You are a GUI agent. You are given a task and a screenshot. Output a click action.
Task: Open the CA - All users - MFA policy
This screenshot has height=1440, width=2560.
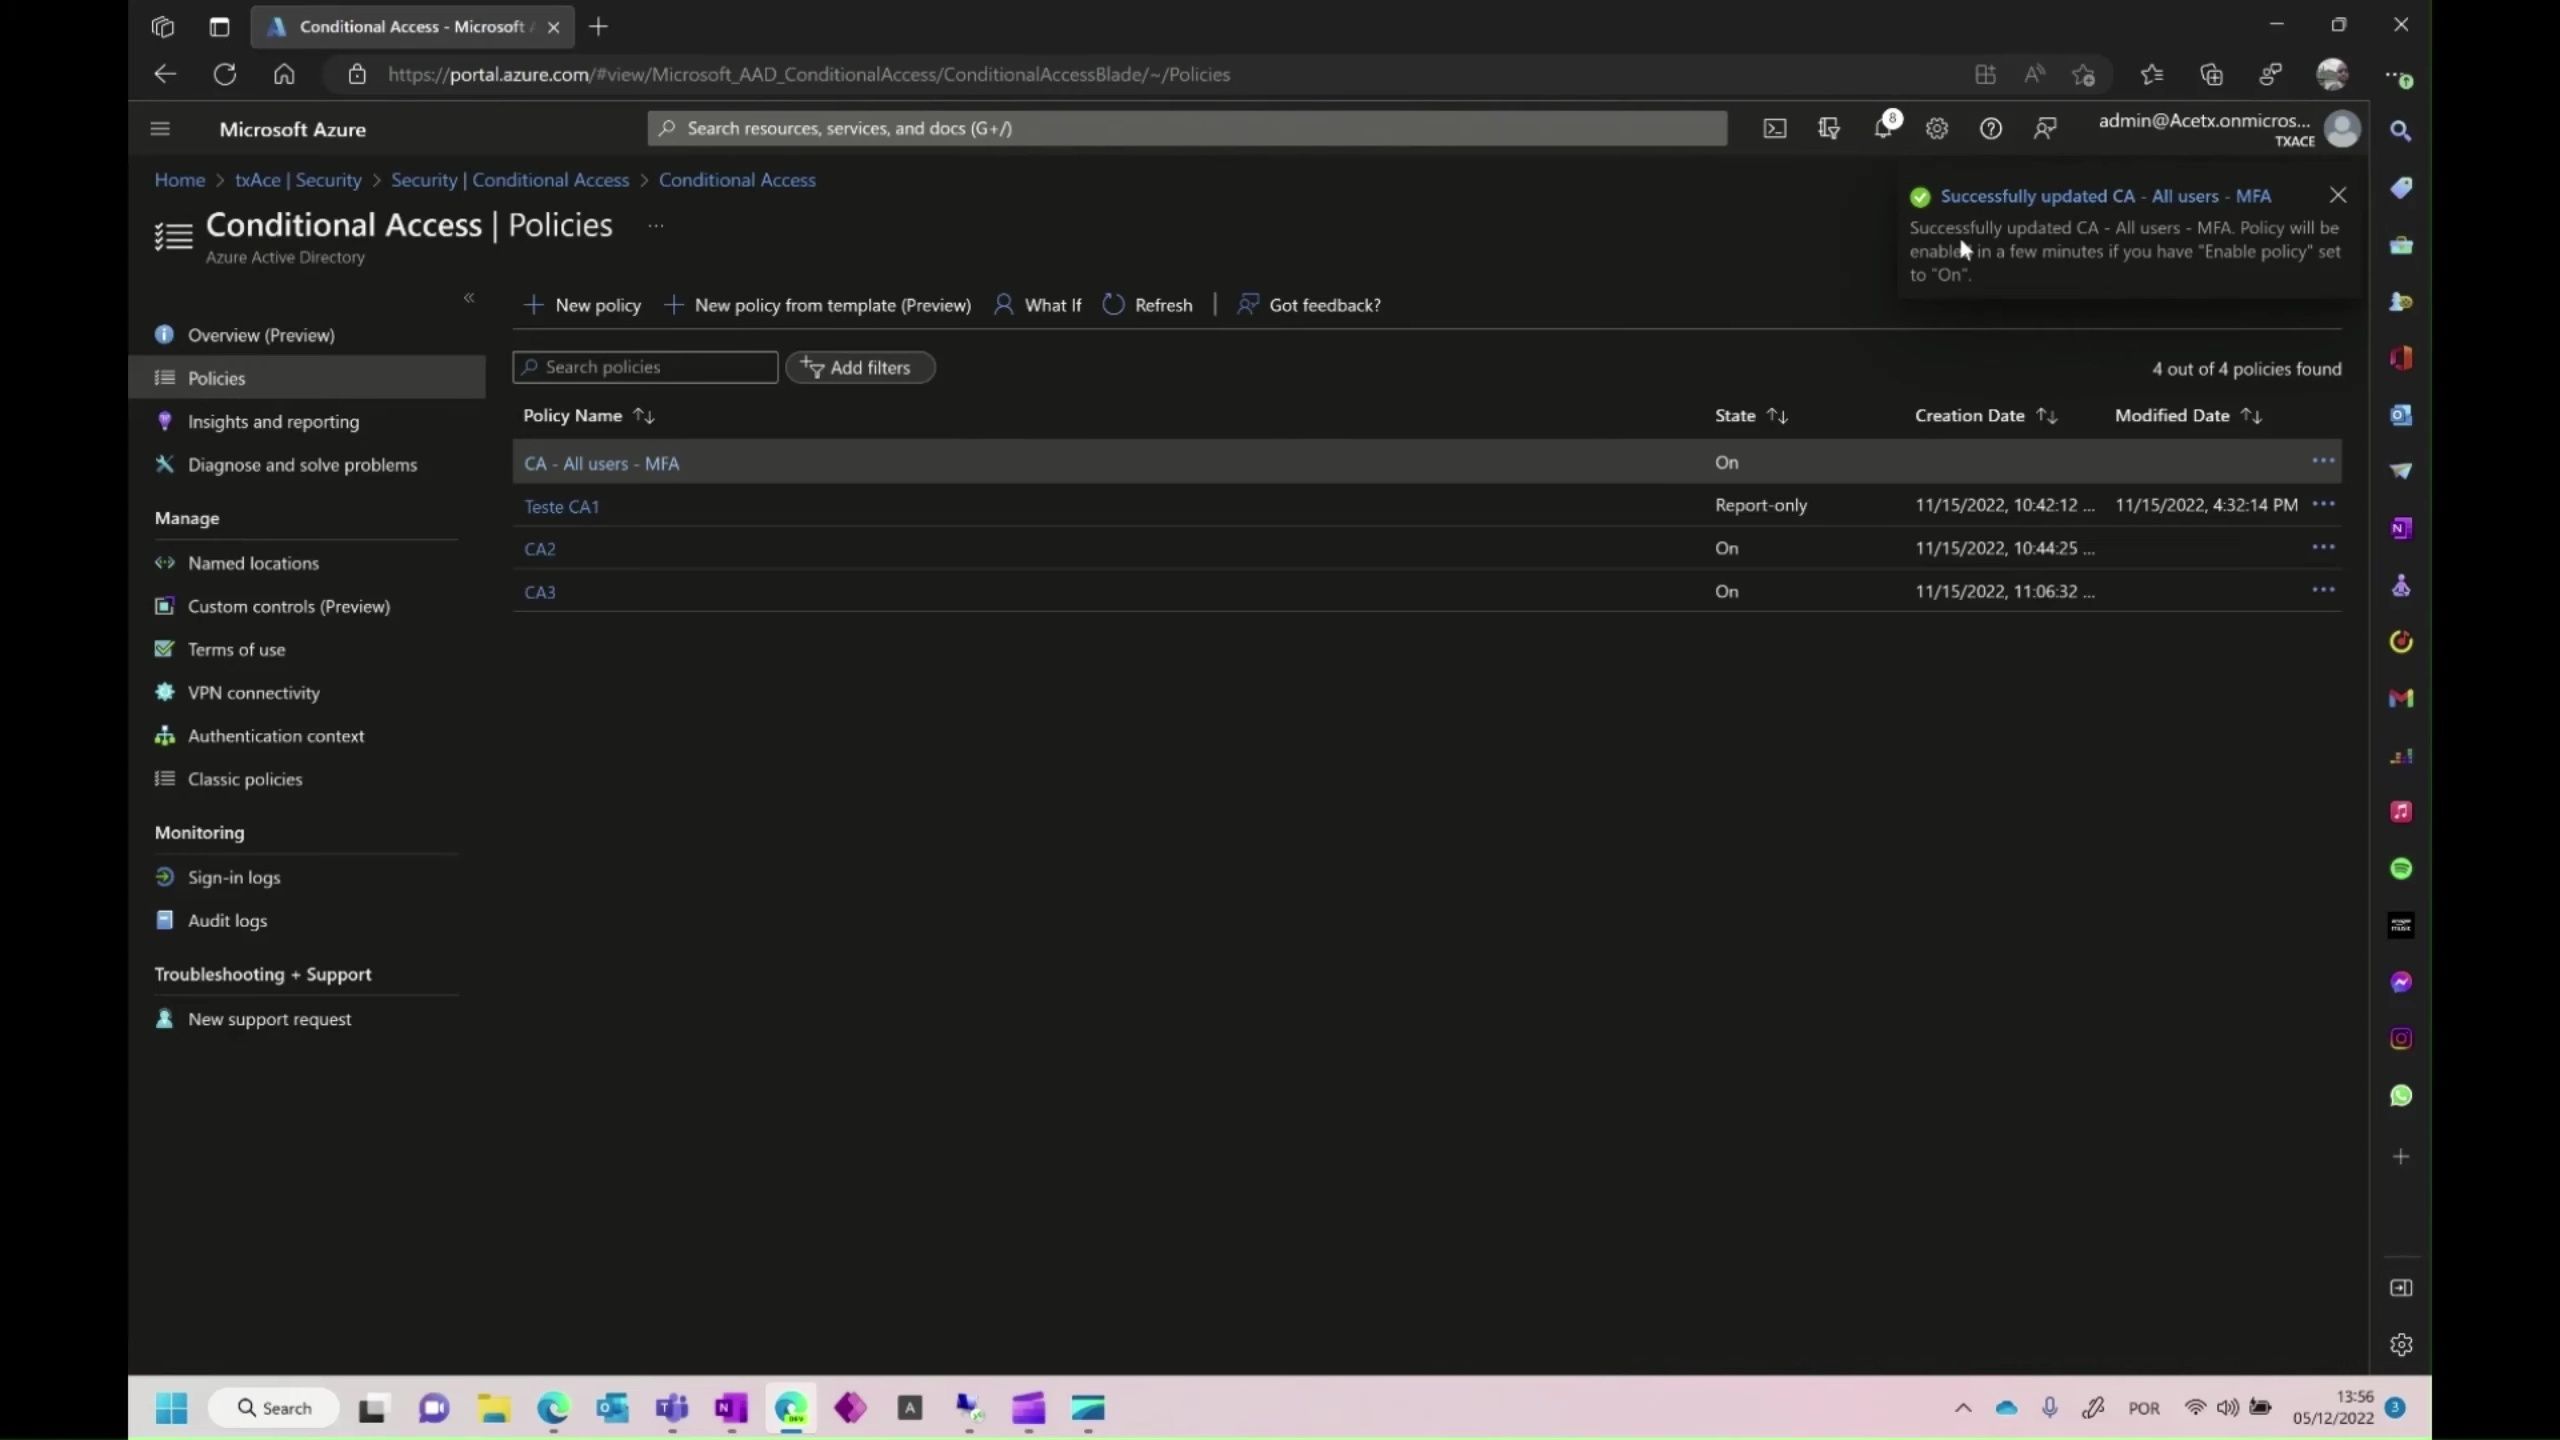click(601, 463)
